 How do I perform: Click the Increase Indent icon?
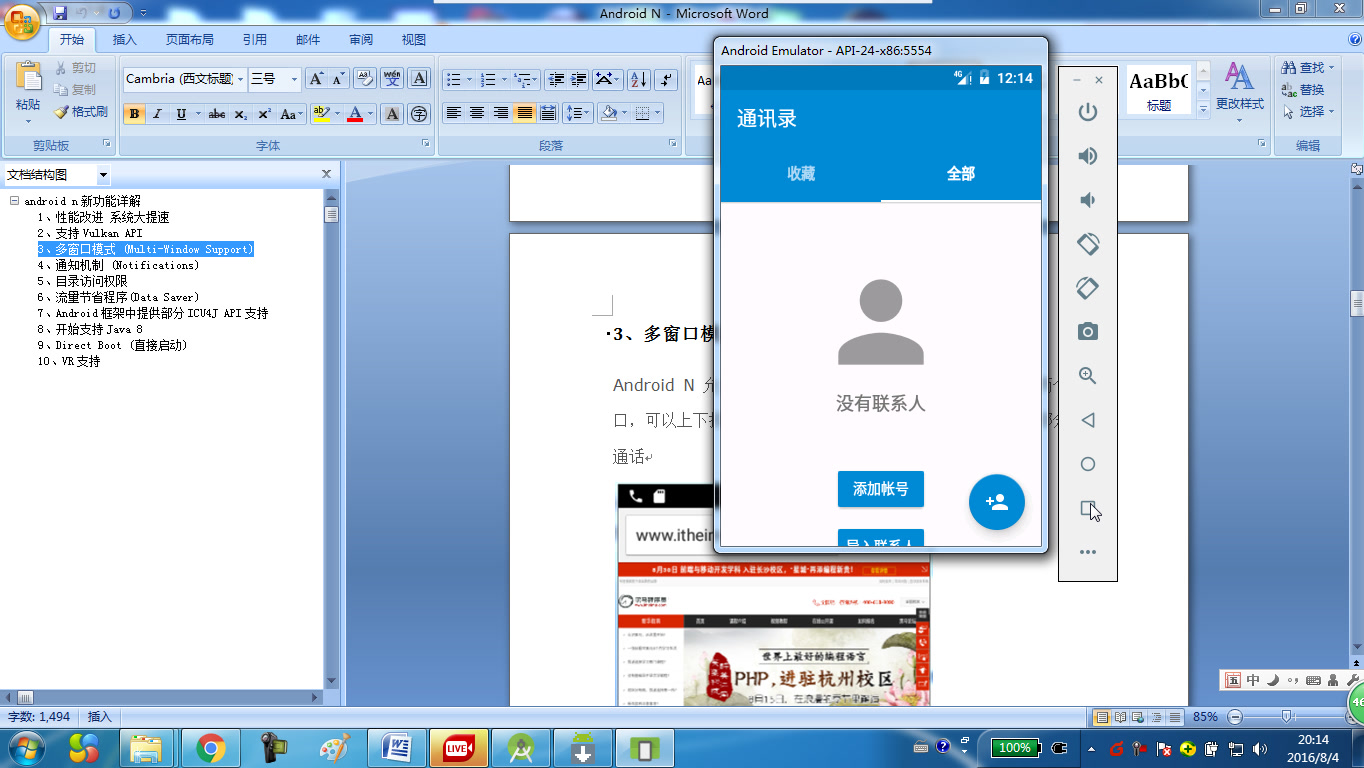coord(579,80)
